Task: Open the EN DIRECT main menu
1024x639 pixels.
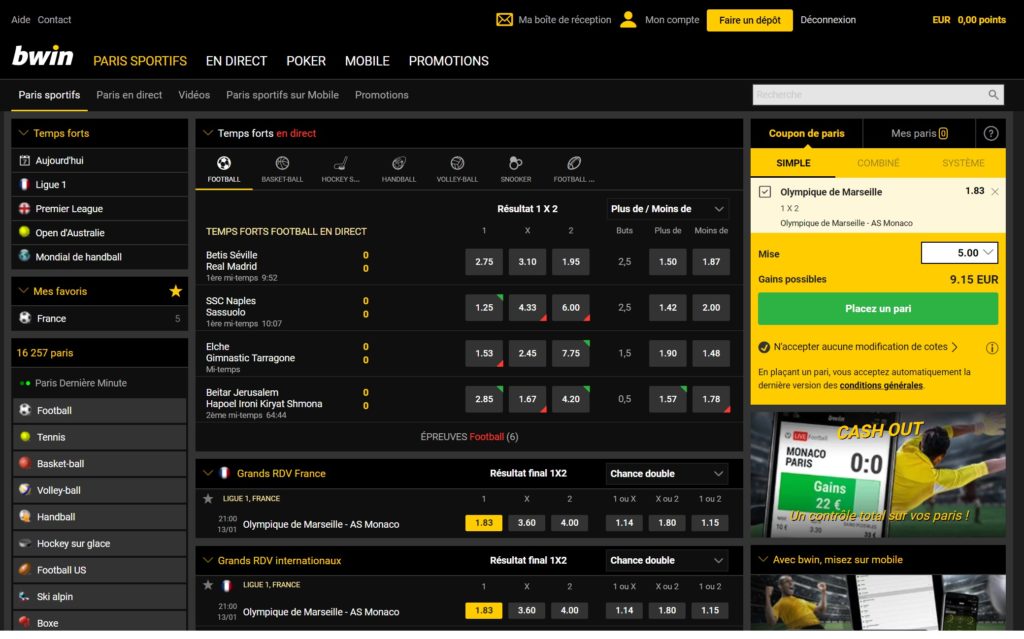Action: click(236, 61)
